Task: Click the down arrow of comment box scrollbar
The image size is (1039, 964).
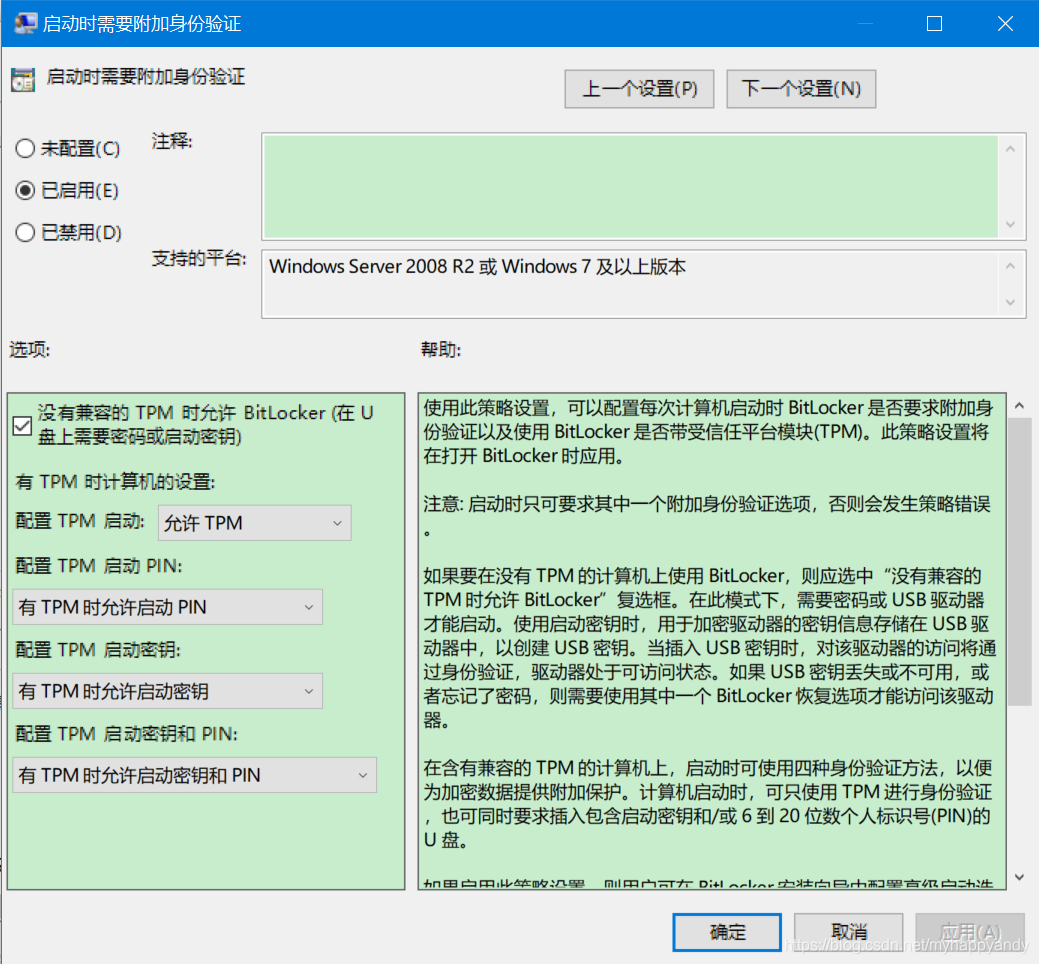Action: [x=1011, y=224]
